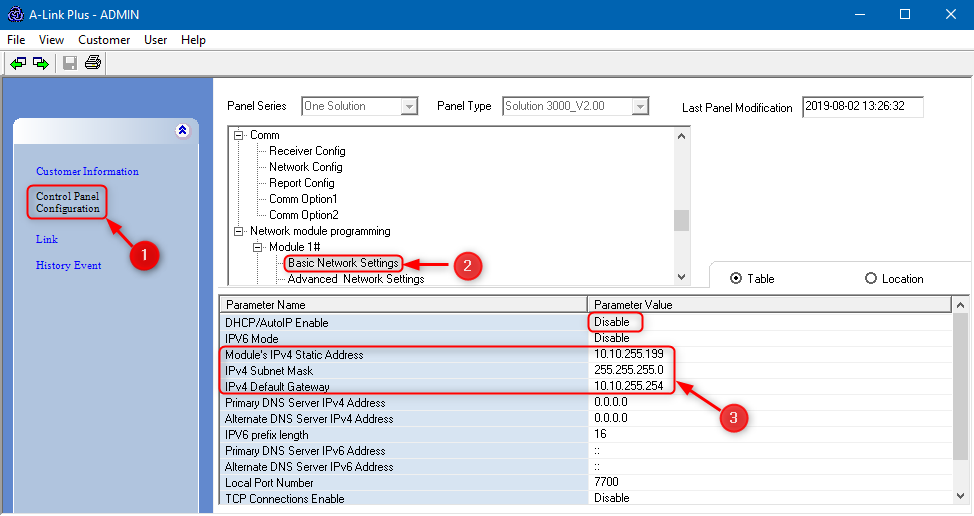Click the Parameter Value column header
Image resolution: width=974 pixels, height=516 pixels.
769,305
